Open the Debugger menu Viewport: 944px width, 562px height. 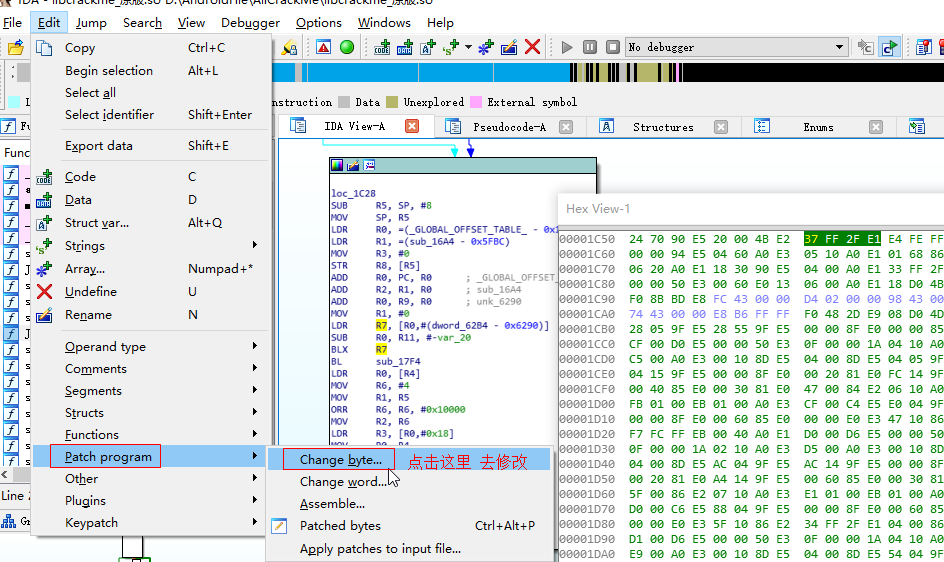[250, 23]
